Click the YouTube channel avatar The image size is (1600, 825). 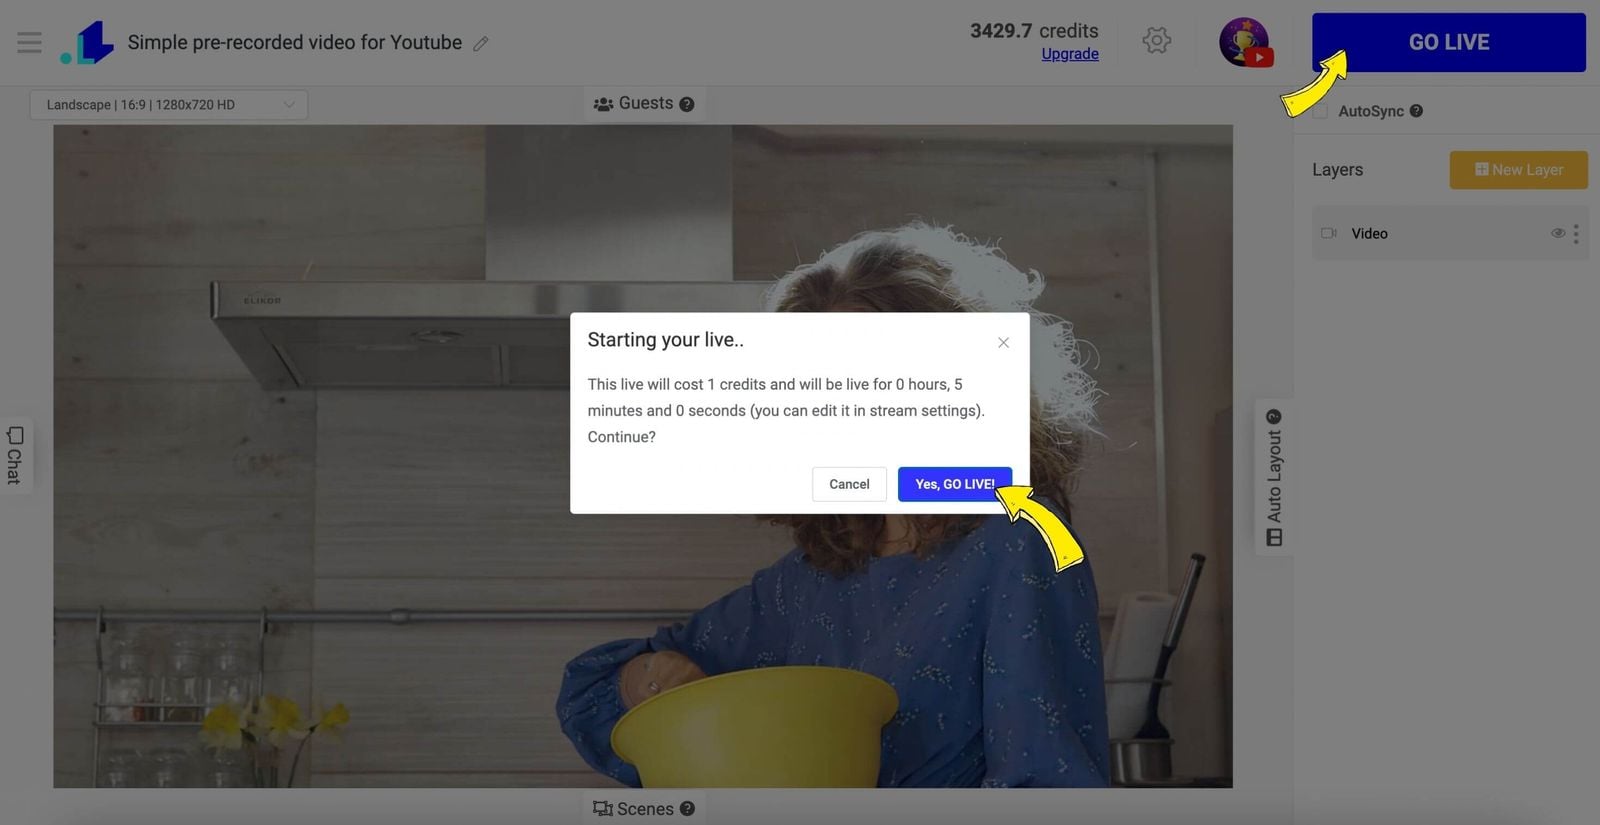(1244, 42)
